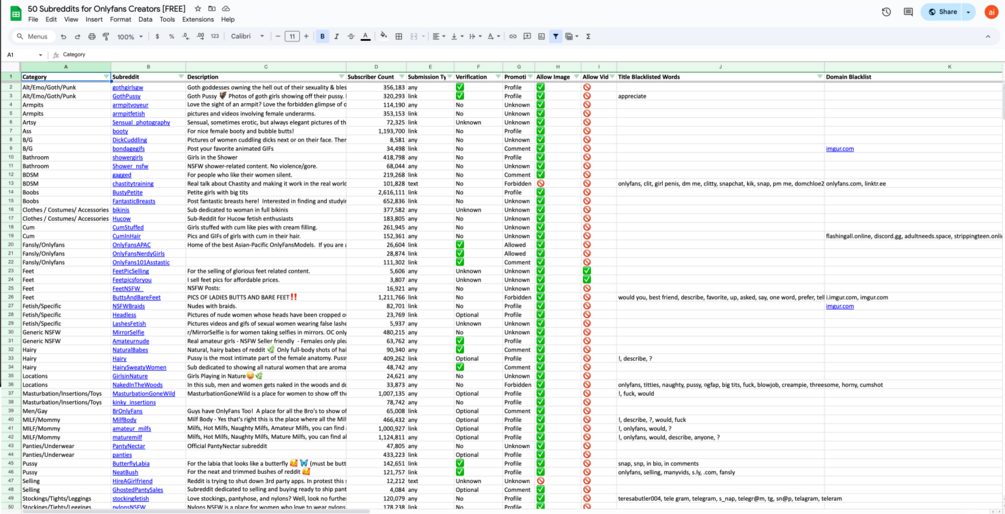This screenshot has width=1005, height=514.
Task: Toggle the filter funnel button
Action: 556,37
